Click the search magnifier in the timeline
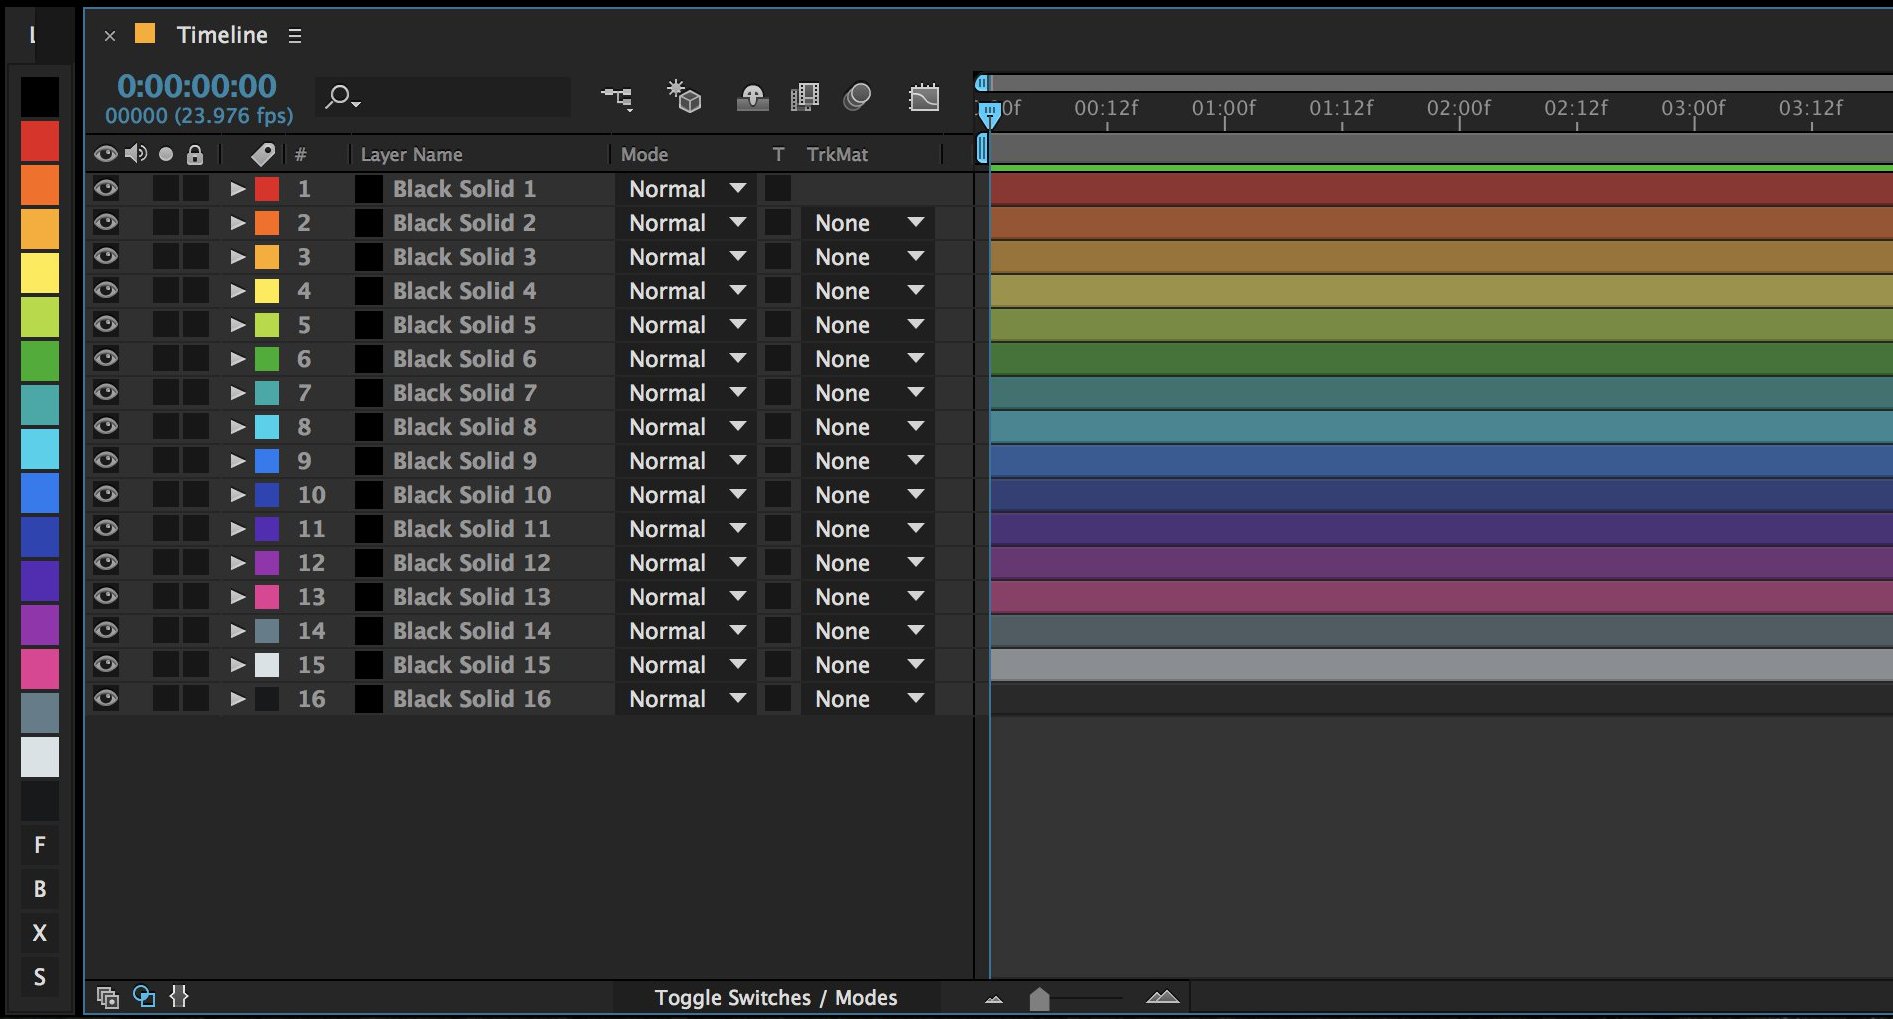1893x1019 pixels. click(x=339, y=97)
